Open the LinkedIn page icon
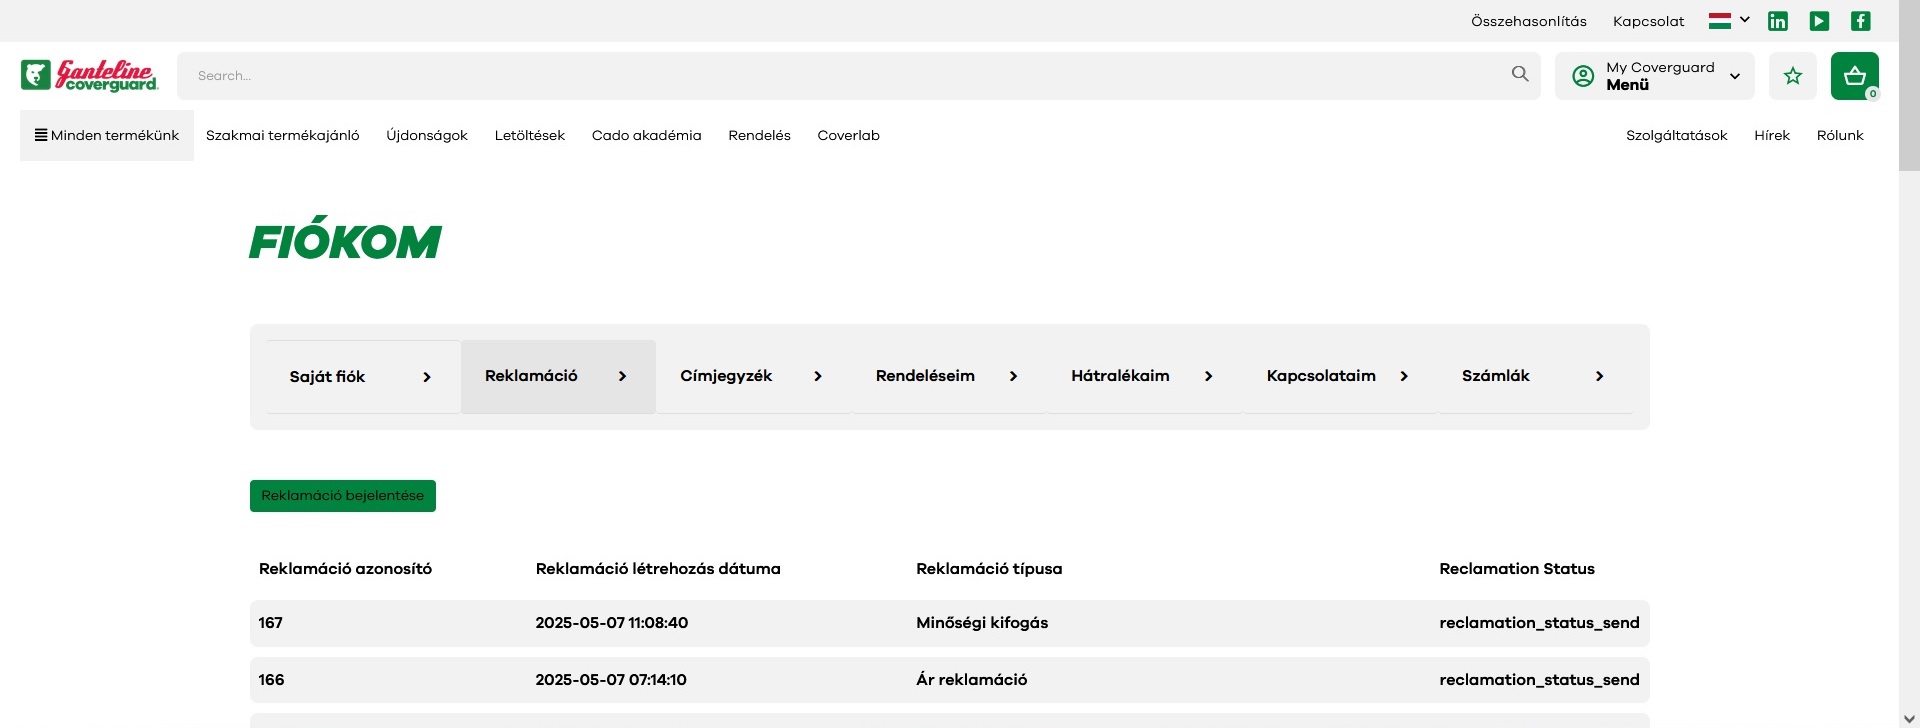 [x=1777, y=21]
